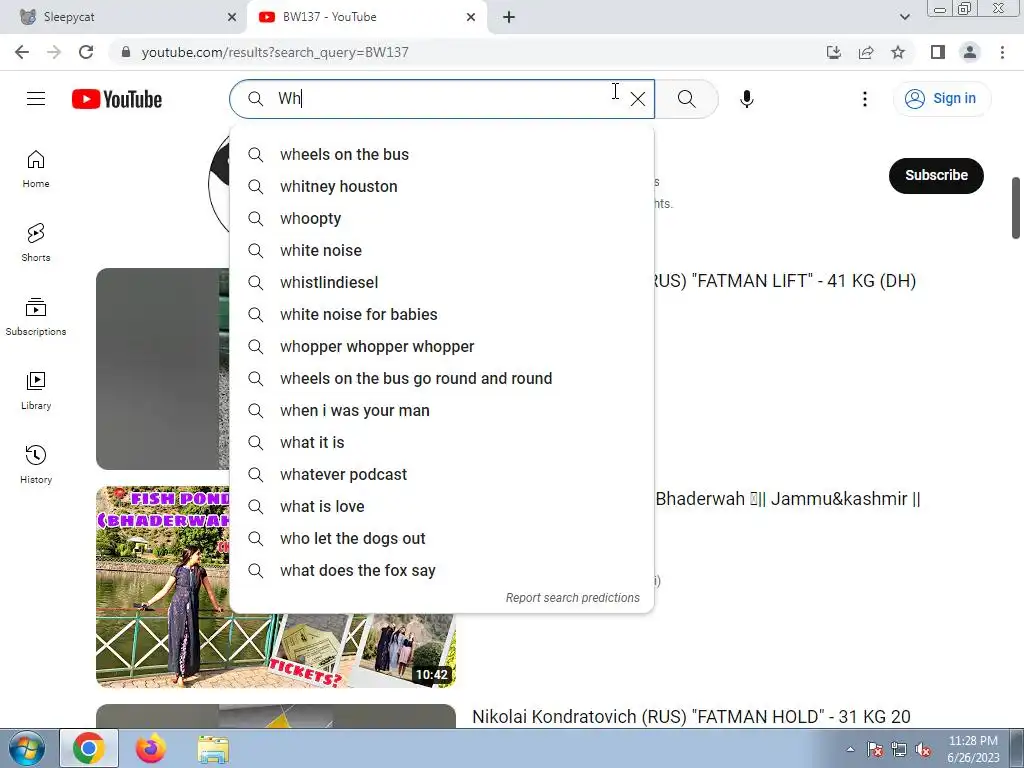
Task: Pick the 'what is love' suggestion
Action: tap(441, 506)
